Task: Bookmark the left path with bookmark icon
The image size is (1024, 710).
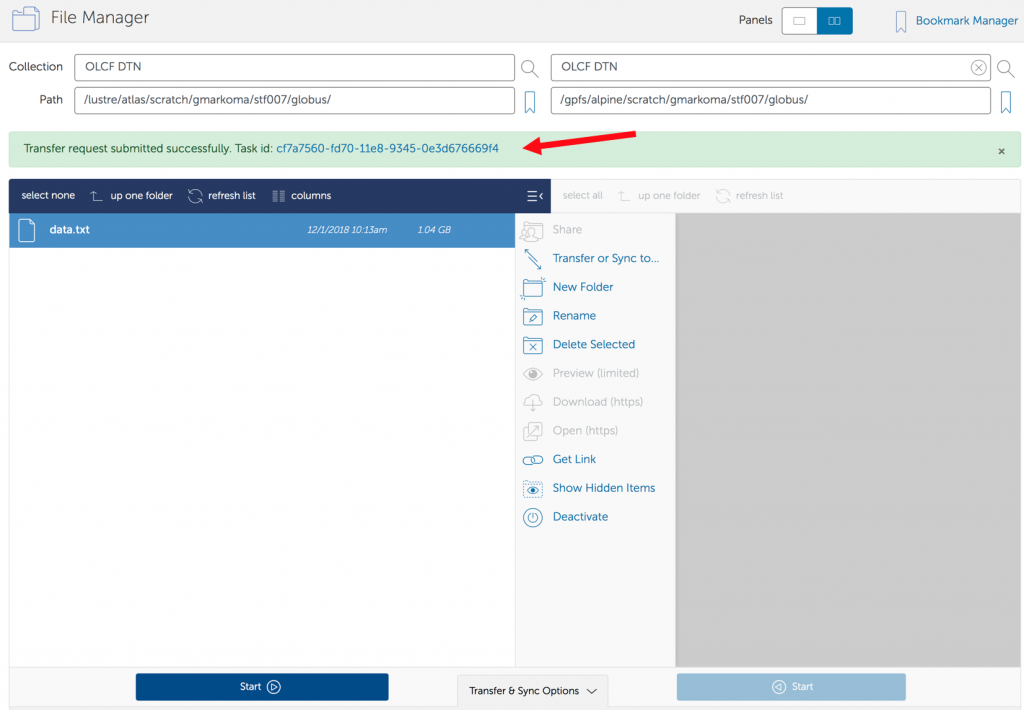Action: pos(530,101)
